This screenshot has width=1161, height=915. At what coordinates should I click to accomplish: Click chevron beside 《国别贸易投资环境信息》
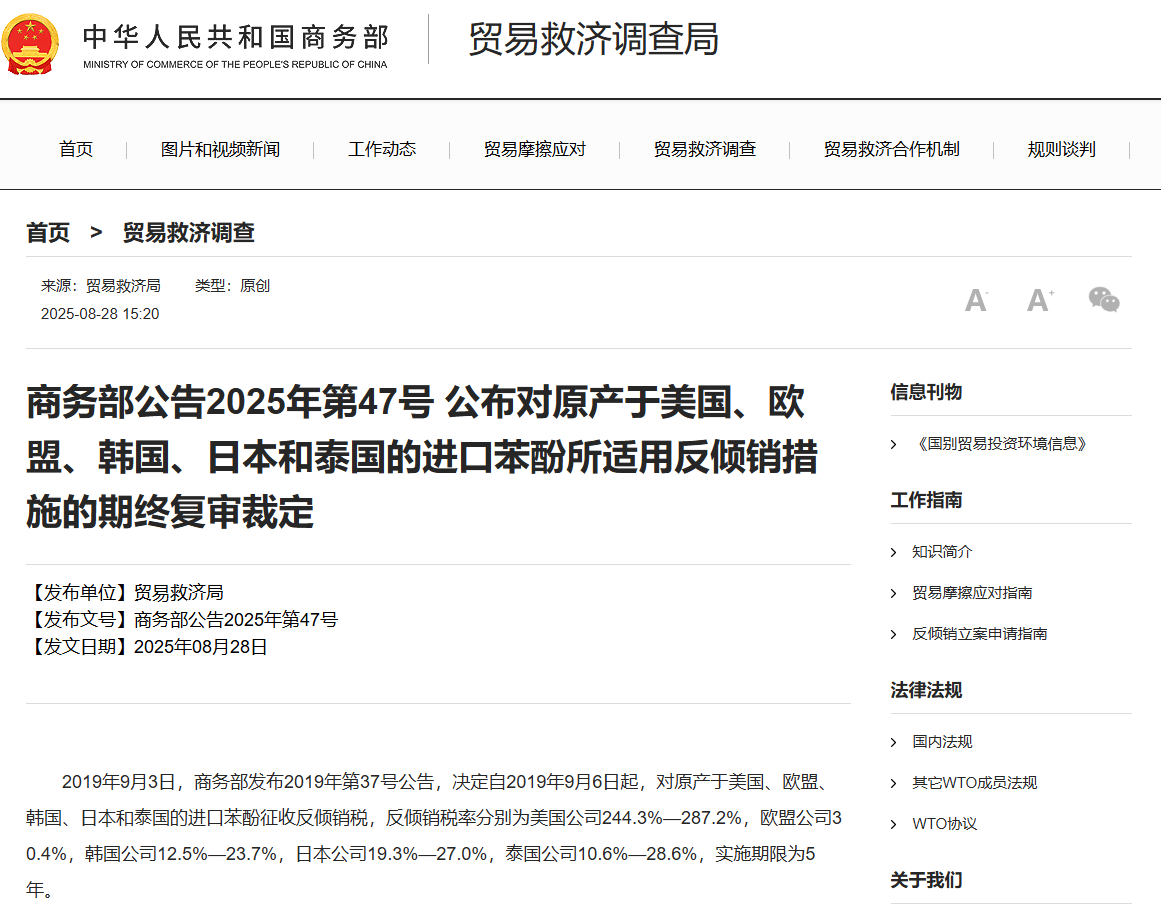pos(894,444)
